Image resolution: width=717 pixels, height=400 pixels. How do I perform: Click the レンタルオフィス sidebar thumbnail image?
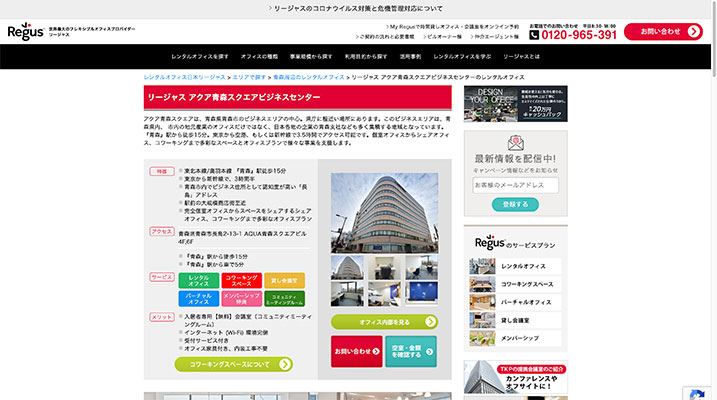click(482, 266)
